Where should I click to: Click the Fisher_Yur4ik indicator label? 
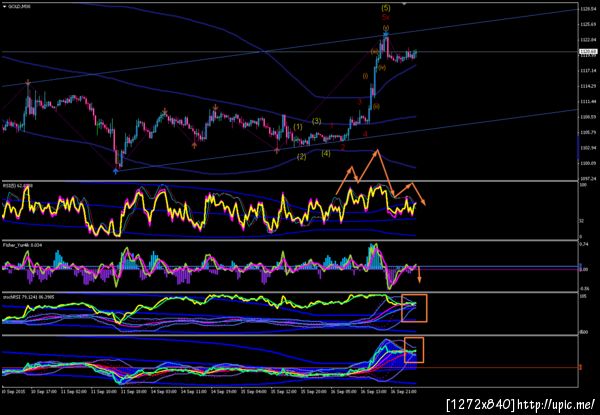23,244
